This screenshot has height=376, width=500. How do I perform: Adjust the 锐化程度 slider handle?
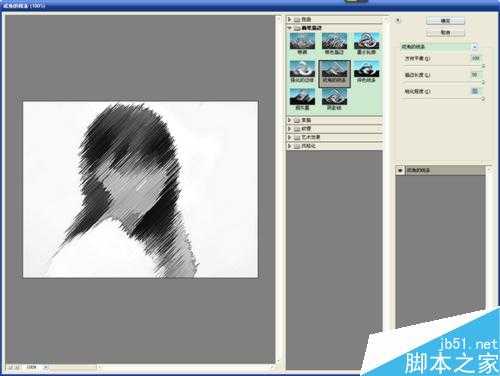point(483,99)
